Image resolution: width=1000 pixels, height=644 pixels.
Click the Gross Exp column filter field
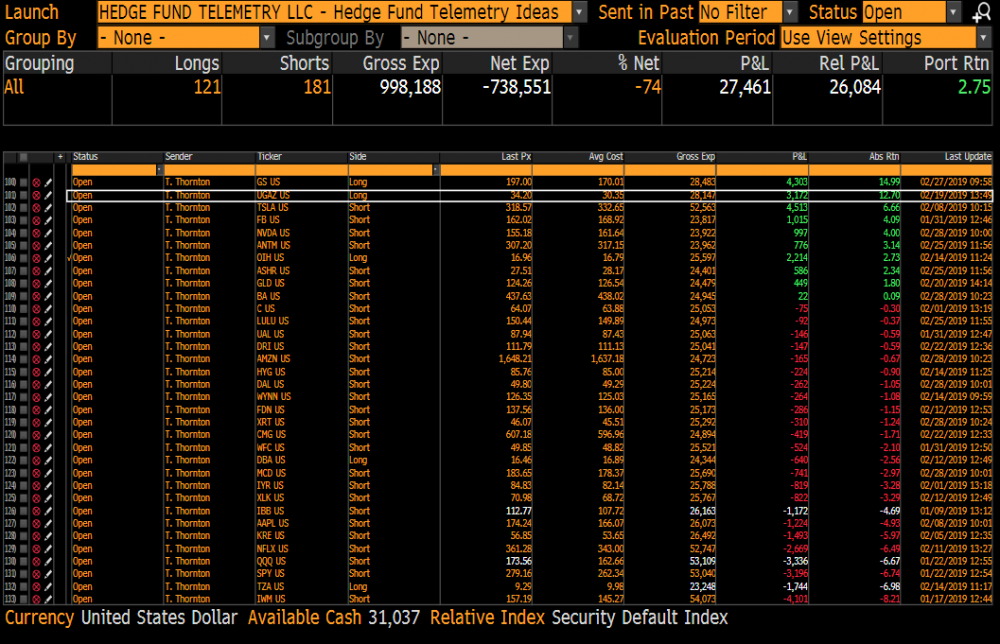pos(670,170)
